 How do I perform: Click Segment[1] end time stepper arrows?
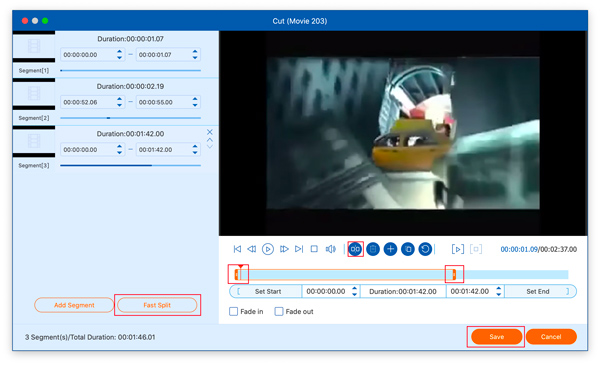(x=195, y=55)
